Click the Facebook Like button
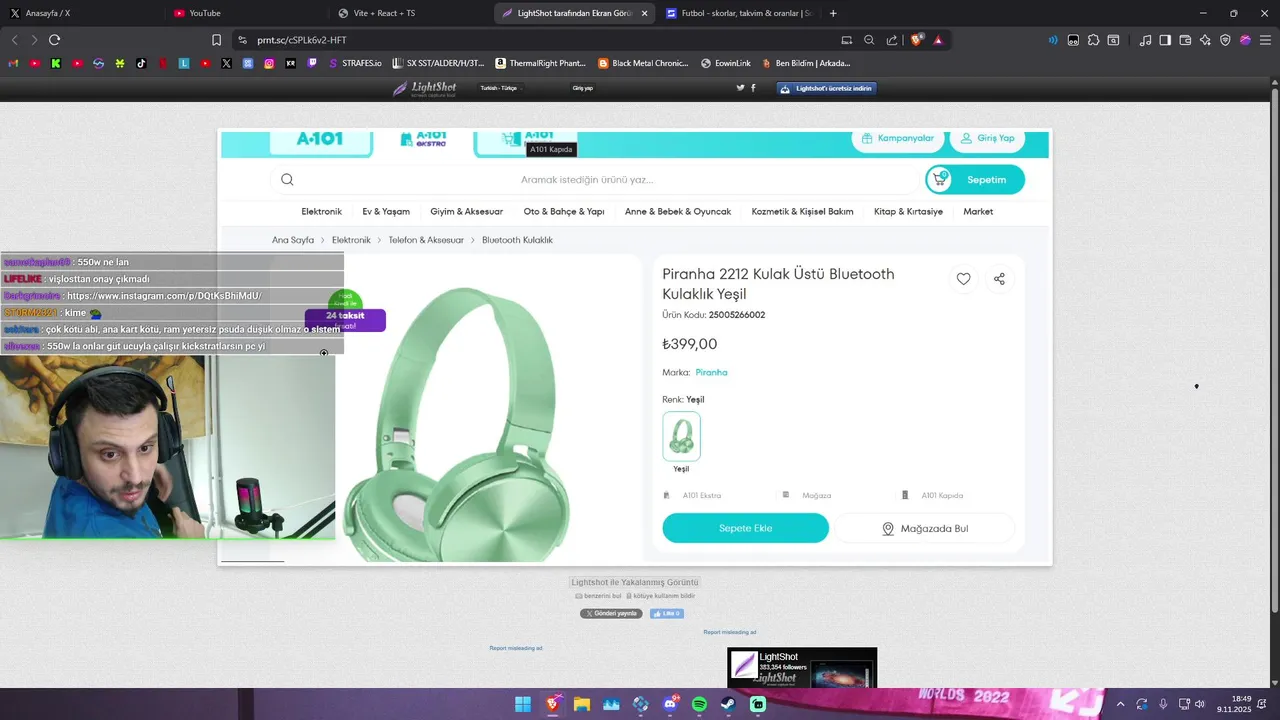 (667, 613)
